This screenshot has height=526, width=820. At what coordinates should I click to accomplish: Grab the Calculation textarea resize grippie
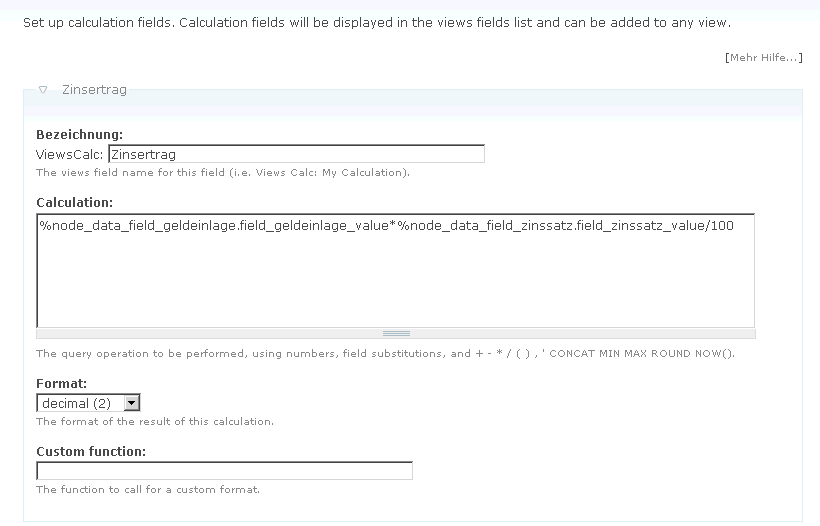tap(396, 333)
